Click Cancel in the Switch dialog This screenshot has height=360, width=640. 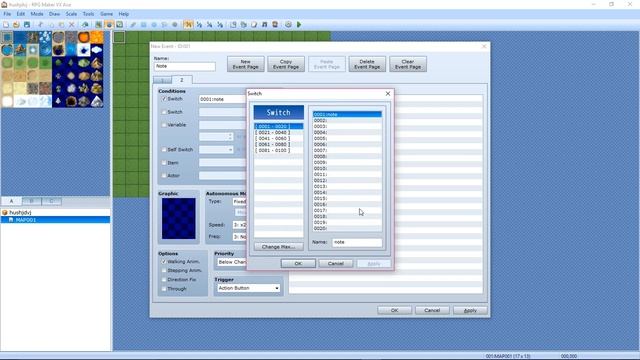(336, 264)
